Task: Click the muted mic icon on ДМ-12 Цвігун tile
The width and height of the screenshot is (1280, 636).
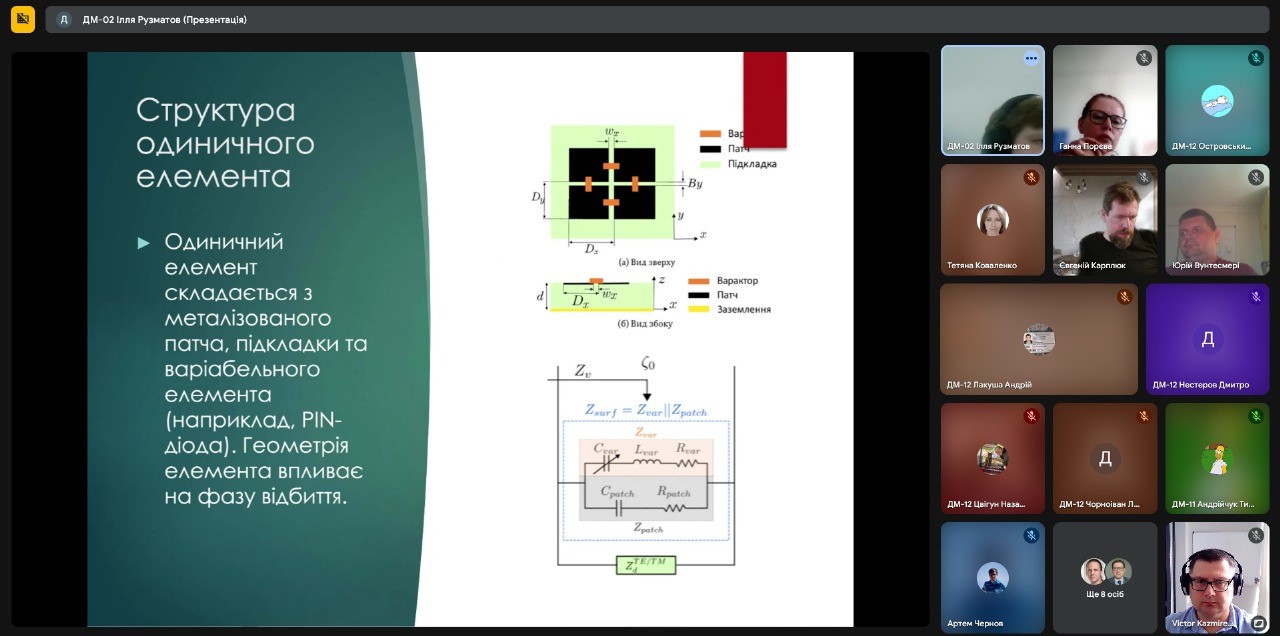Action: click(x=1031, y=416)
